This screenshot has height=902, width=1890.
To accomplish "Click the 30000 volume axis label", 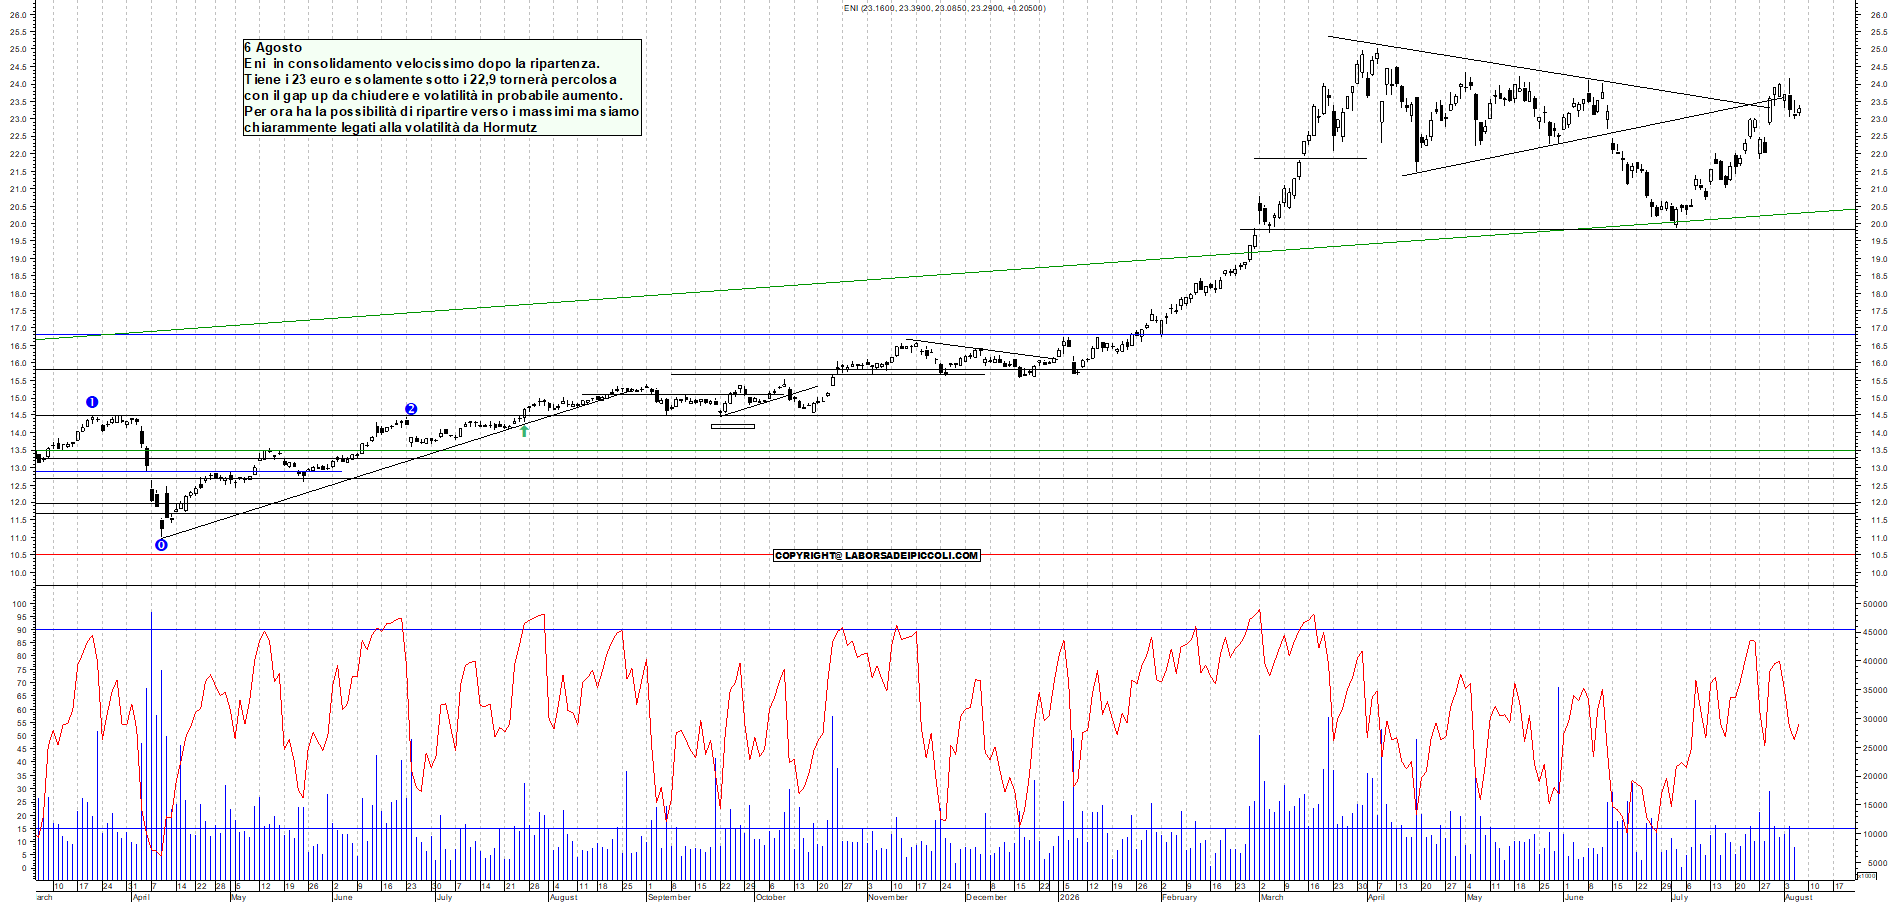I will pyautogui.click(x=1874, y=719).
